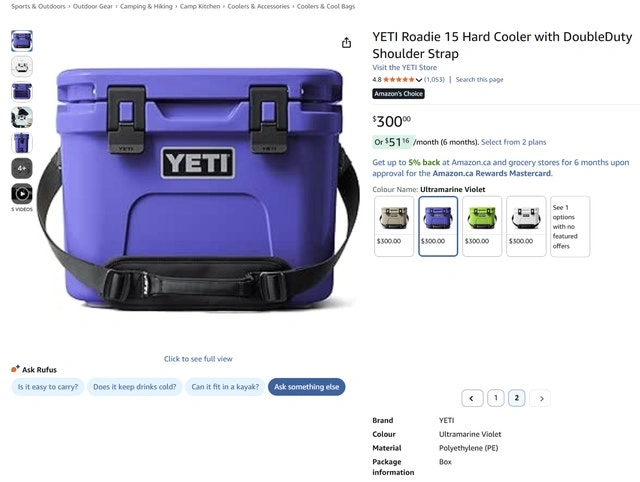The image size is (640, 482).
Task: Open Select from 2 plans link
Action: pyautogui.click(x=513, y=142)
